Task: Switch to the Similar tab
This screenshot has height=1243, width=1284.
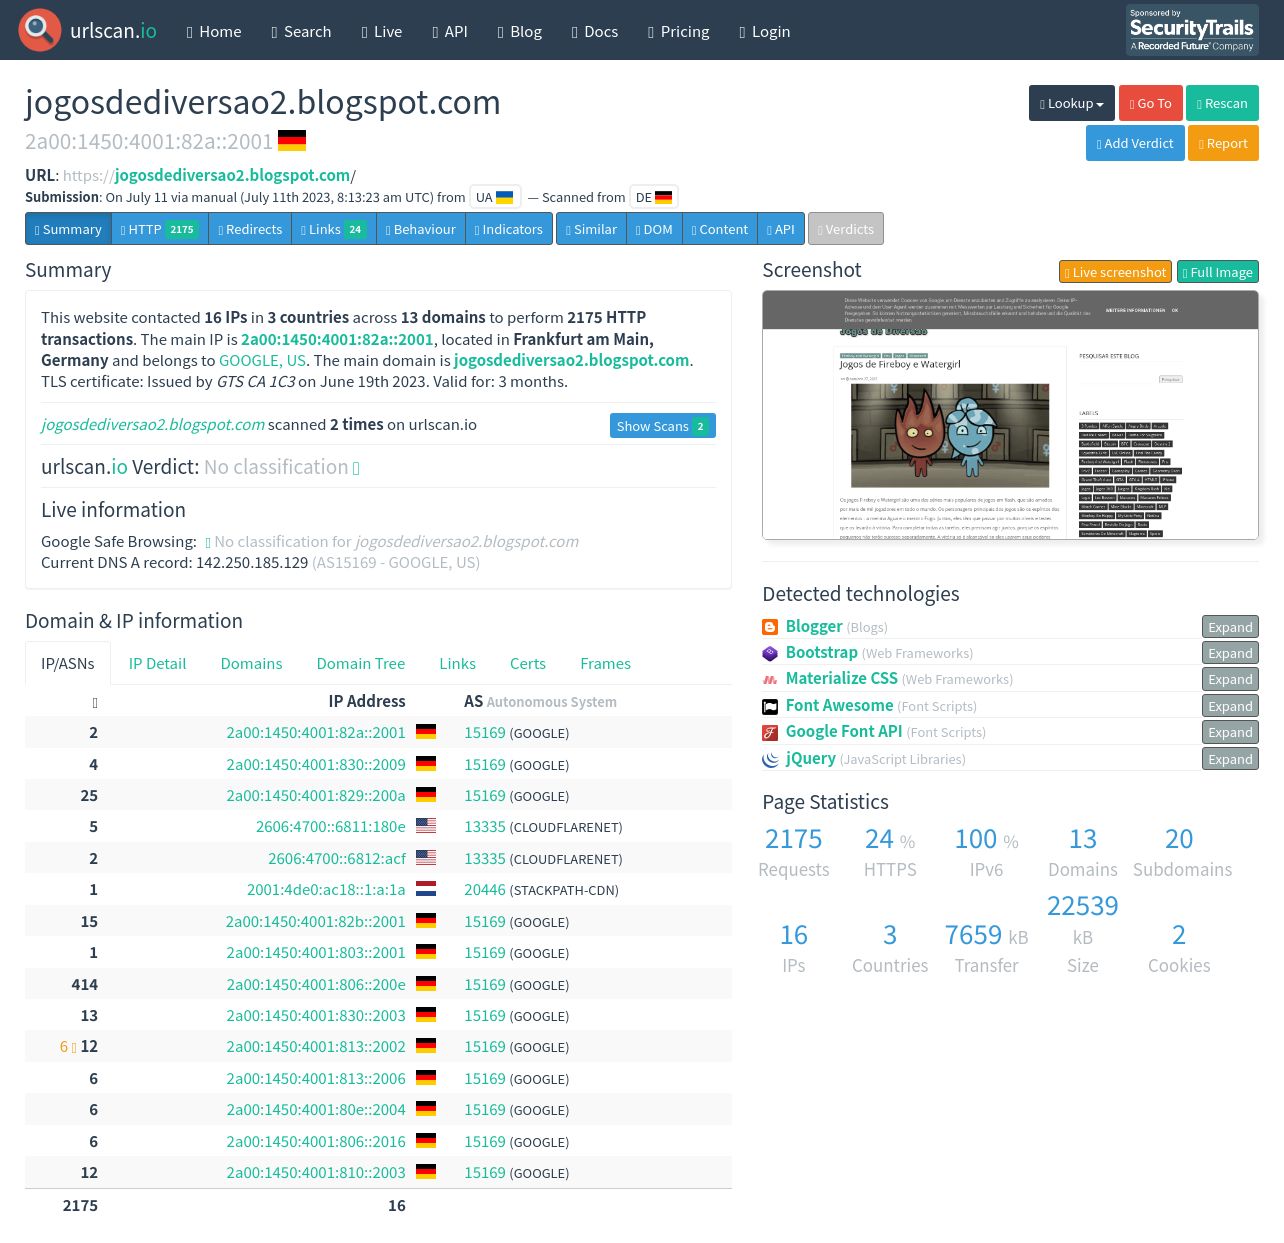Action: pyautogui.click(x=591, y=229)
